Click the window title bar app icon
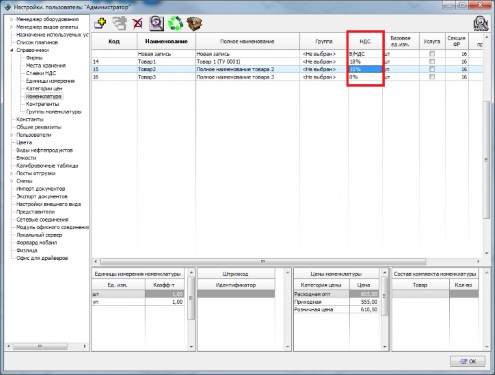 coord(7,7)
